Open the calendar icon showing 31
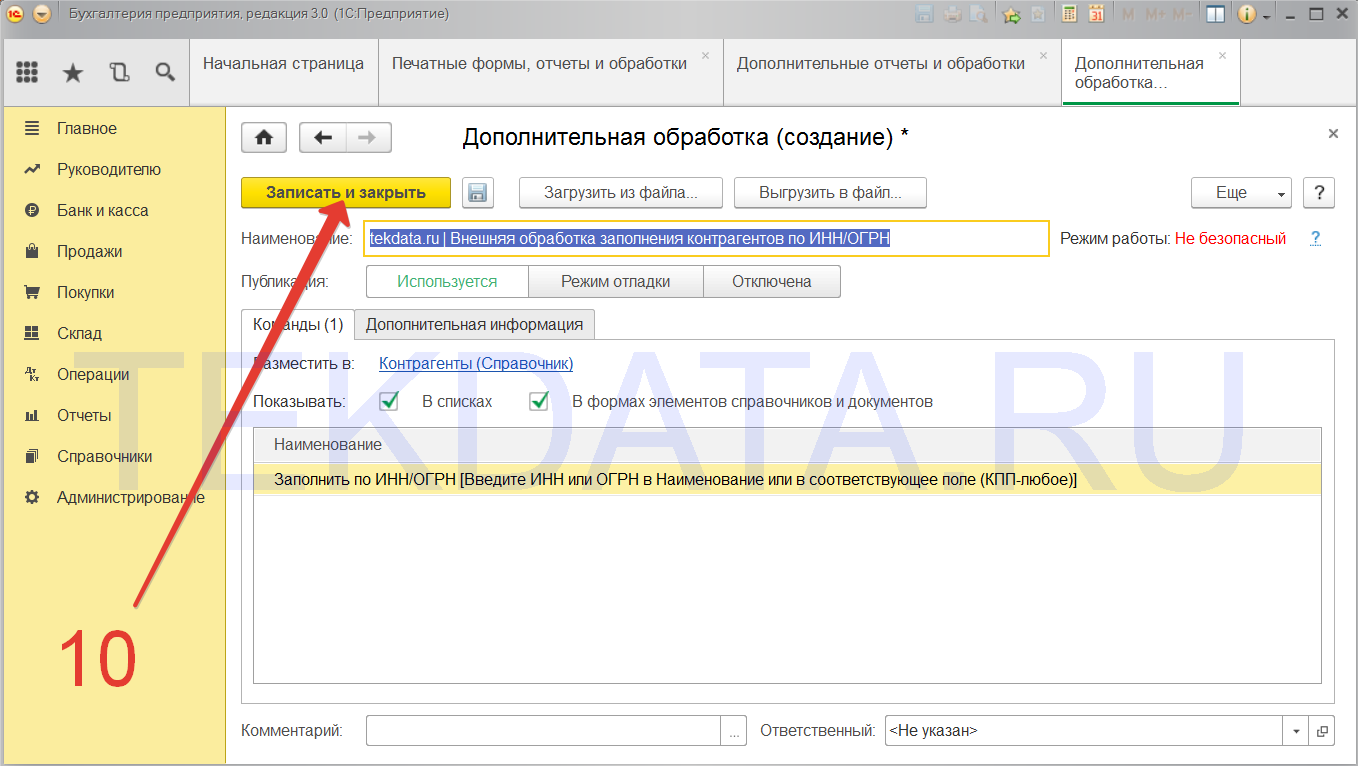Viewport: 1358px width, 766px height. (1096, 14)
